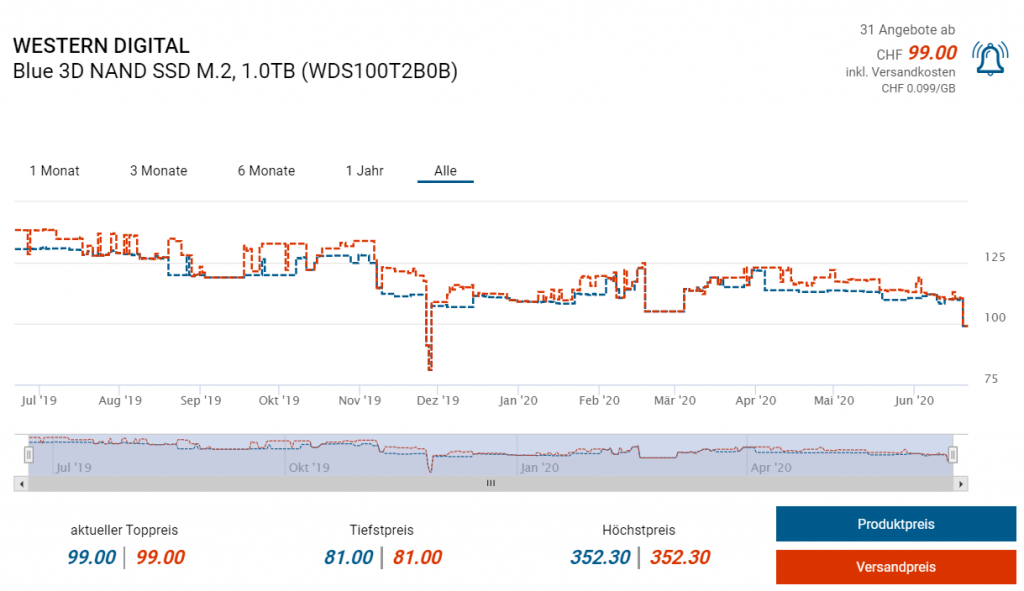Click the Dez '19 axis label

438,400
